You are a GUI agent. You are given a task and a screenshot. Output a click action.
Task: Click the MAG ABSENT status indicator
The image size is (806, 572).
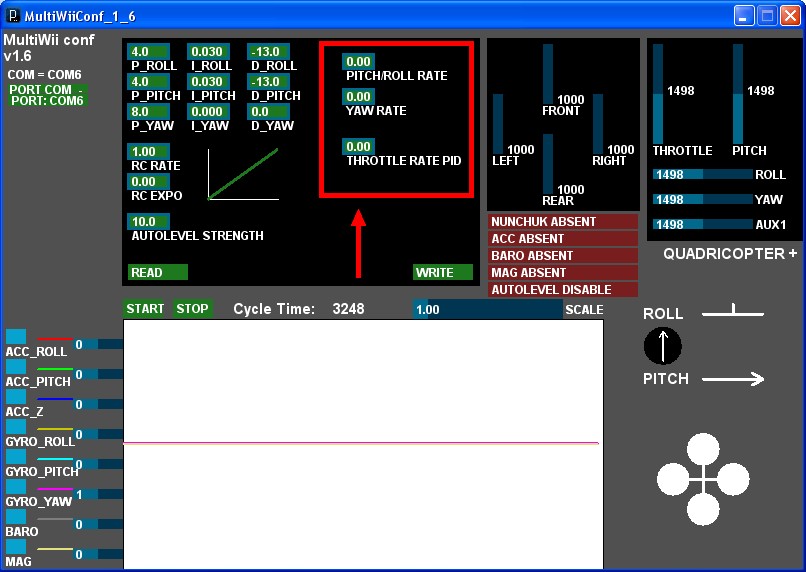tap(563, 273)
